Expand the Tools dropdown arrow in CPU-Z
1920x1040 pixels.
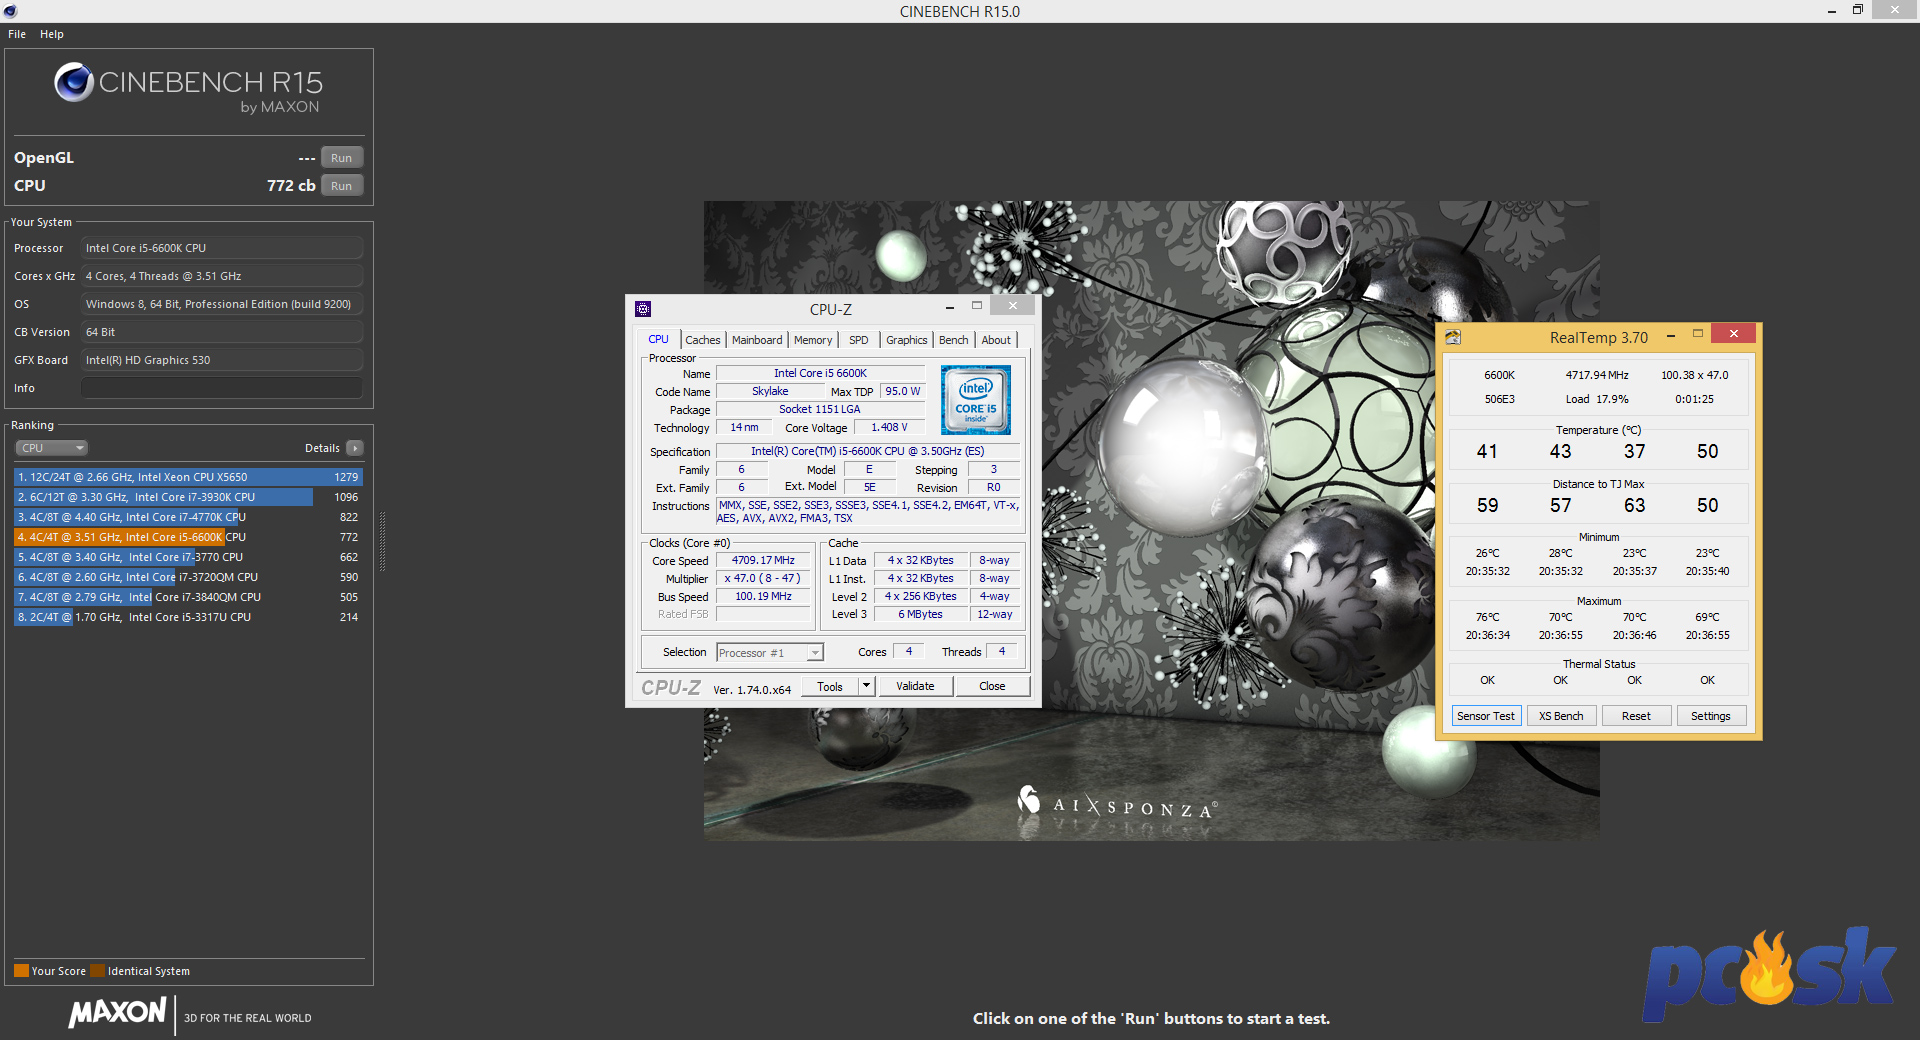pyautogui.click(x=867, y=686)
